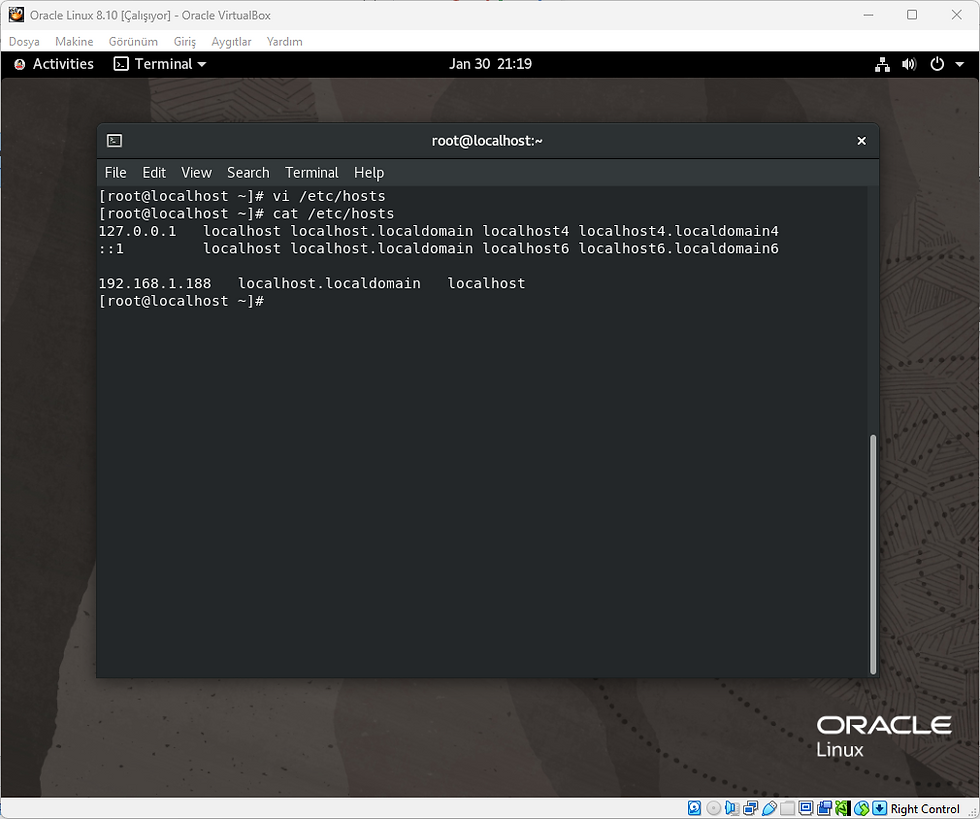Click the GNOME power icon
Screen dimensions: 980x819
pyautogui.click(x=937, y=64)
